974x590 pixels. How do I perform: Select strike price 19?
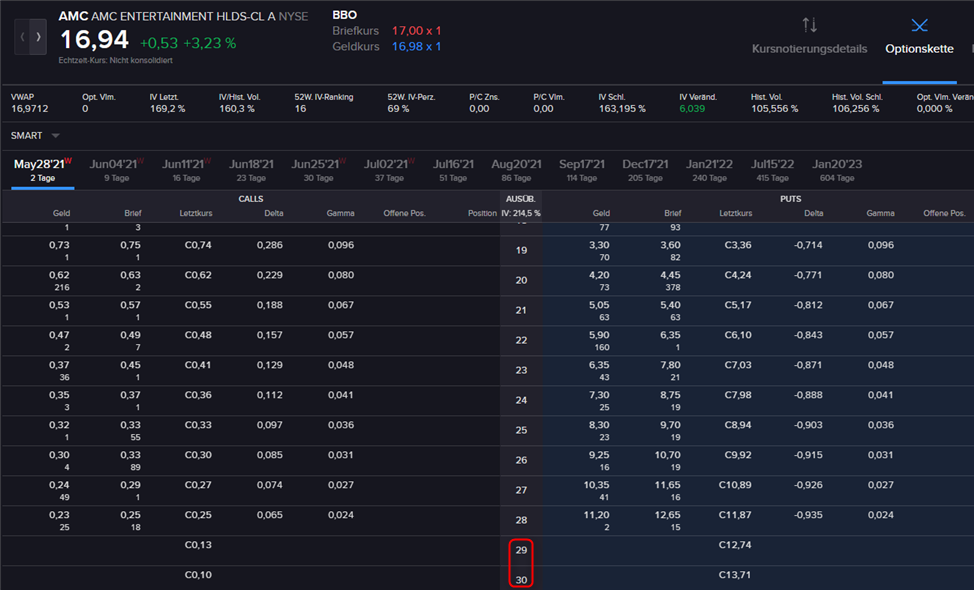[x=521, y=250]
